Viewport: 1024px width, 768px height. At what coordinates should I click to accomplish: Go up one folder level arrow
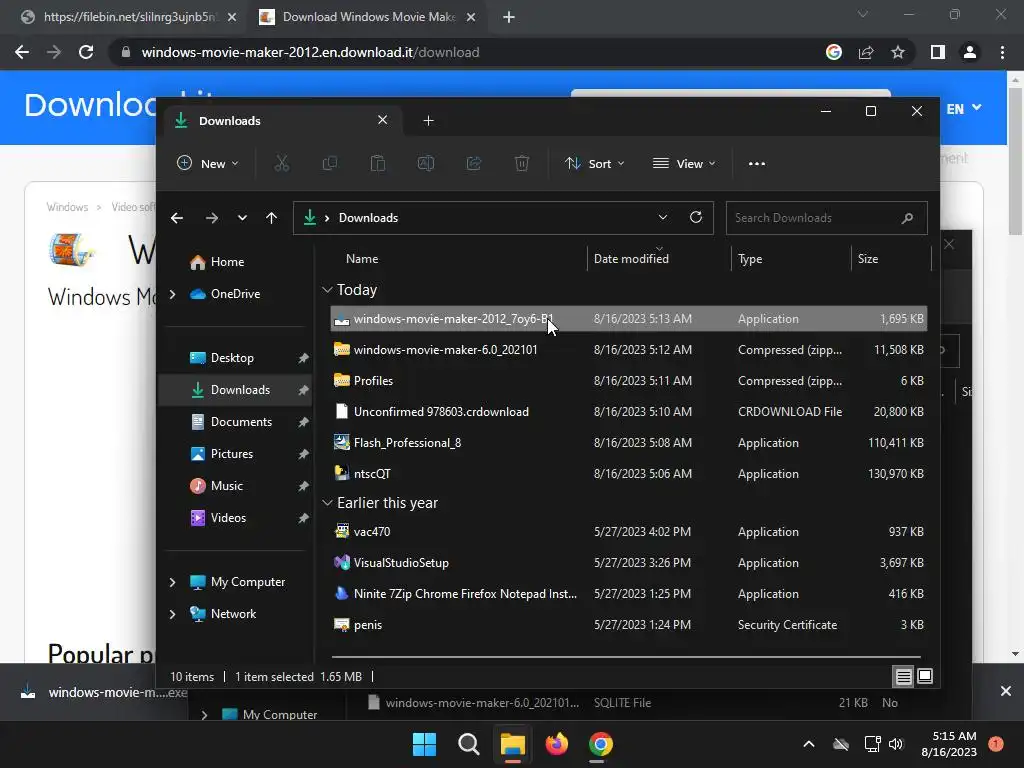[x=272, y=217]
